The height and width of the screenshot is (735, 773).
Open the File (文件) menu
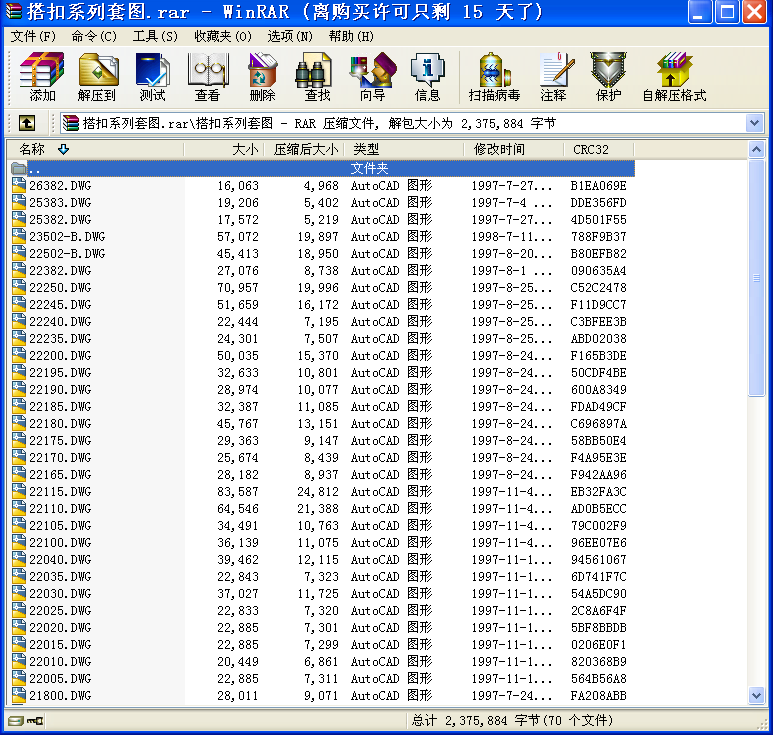(x=33, y=36)
